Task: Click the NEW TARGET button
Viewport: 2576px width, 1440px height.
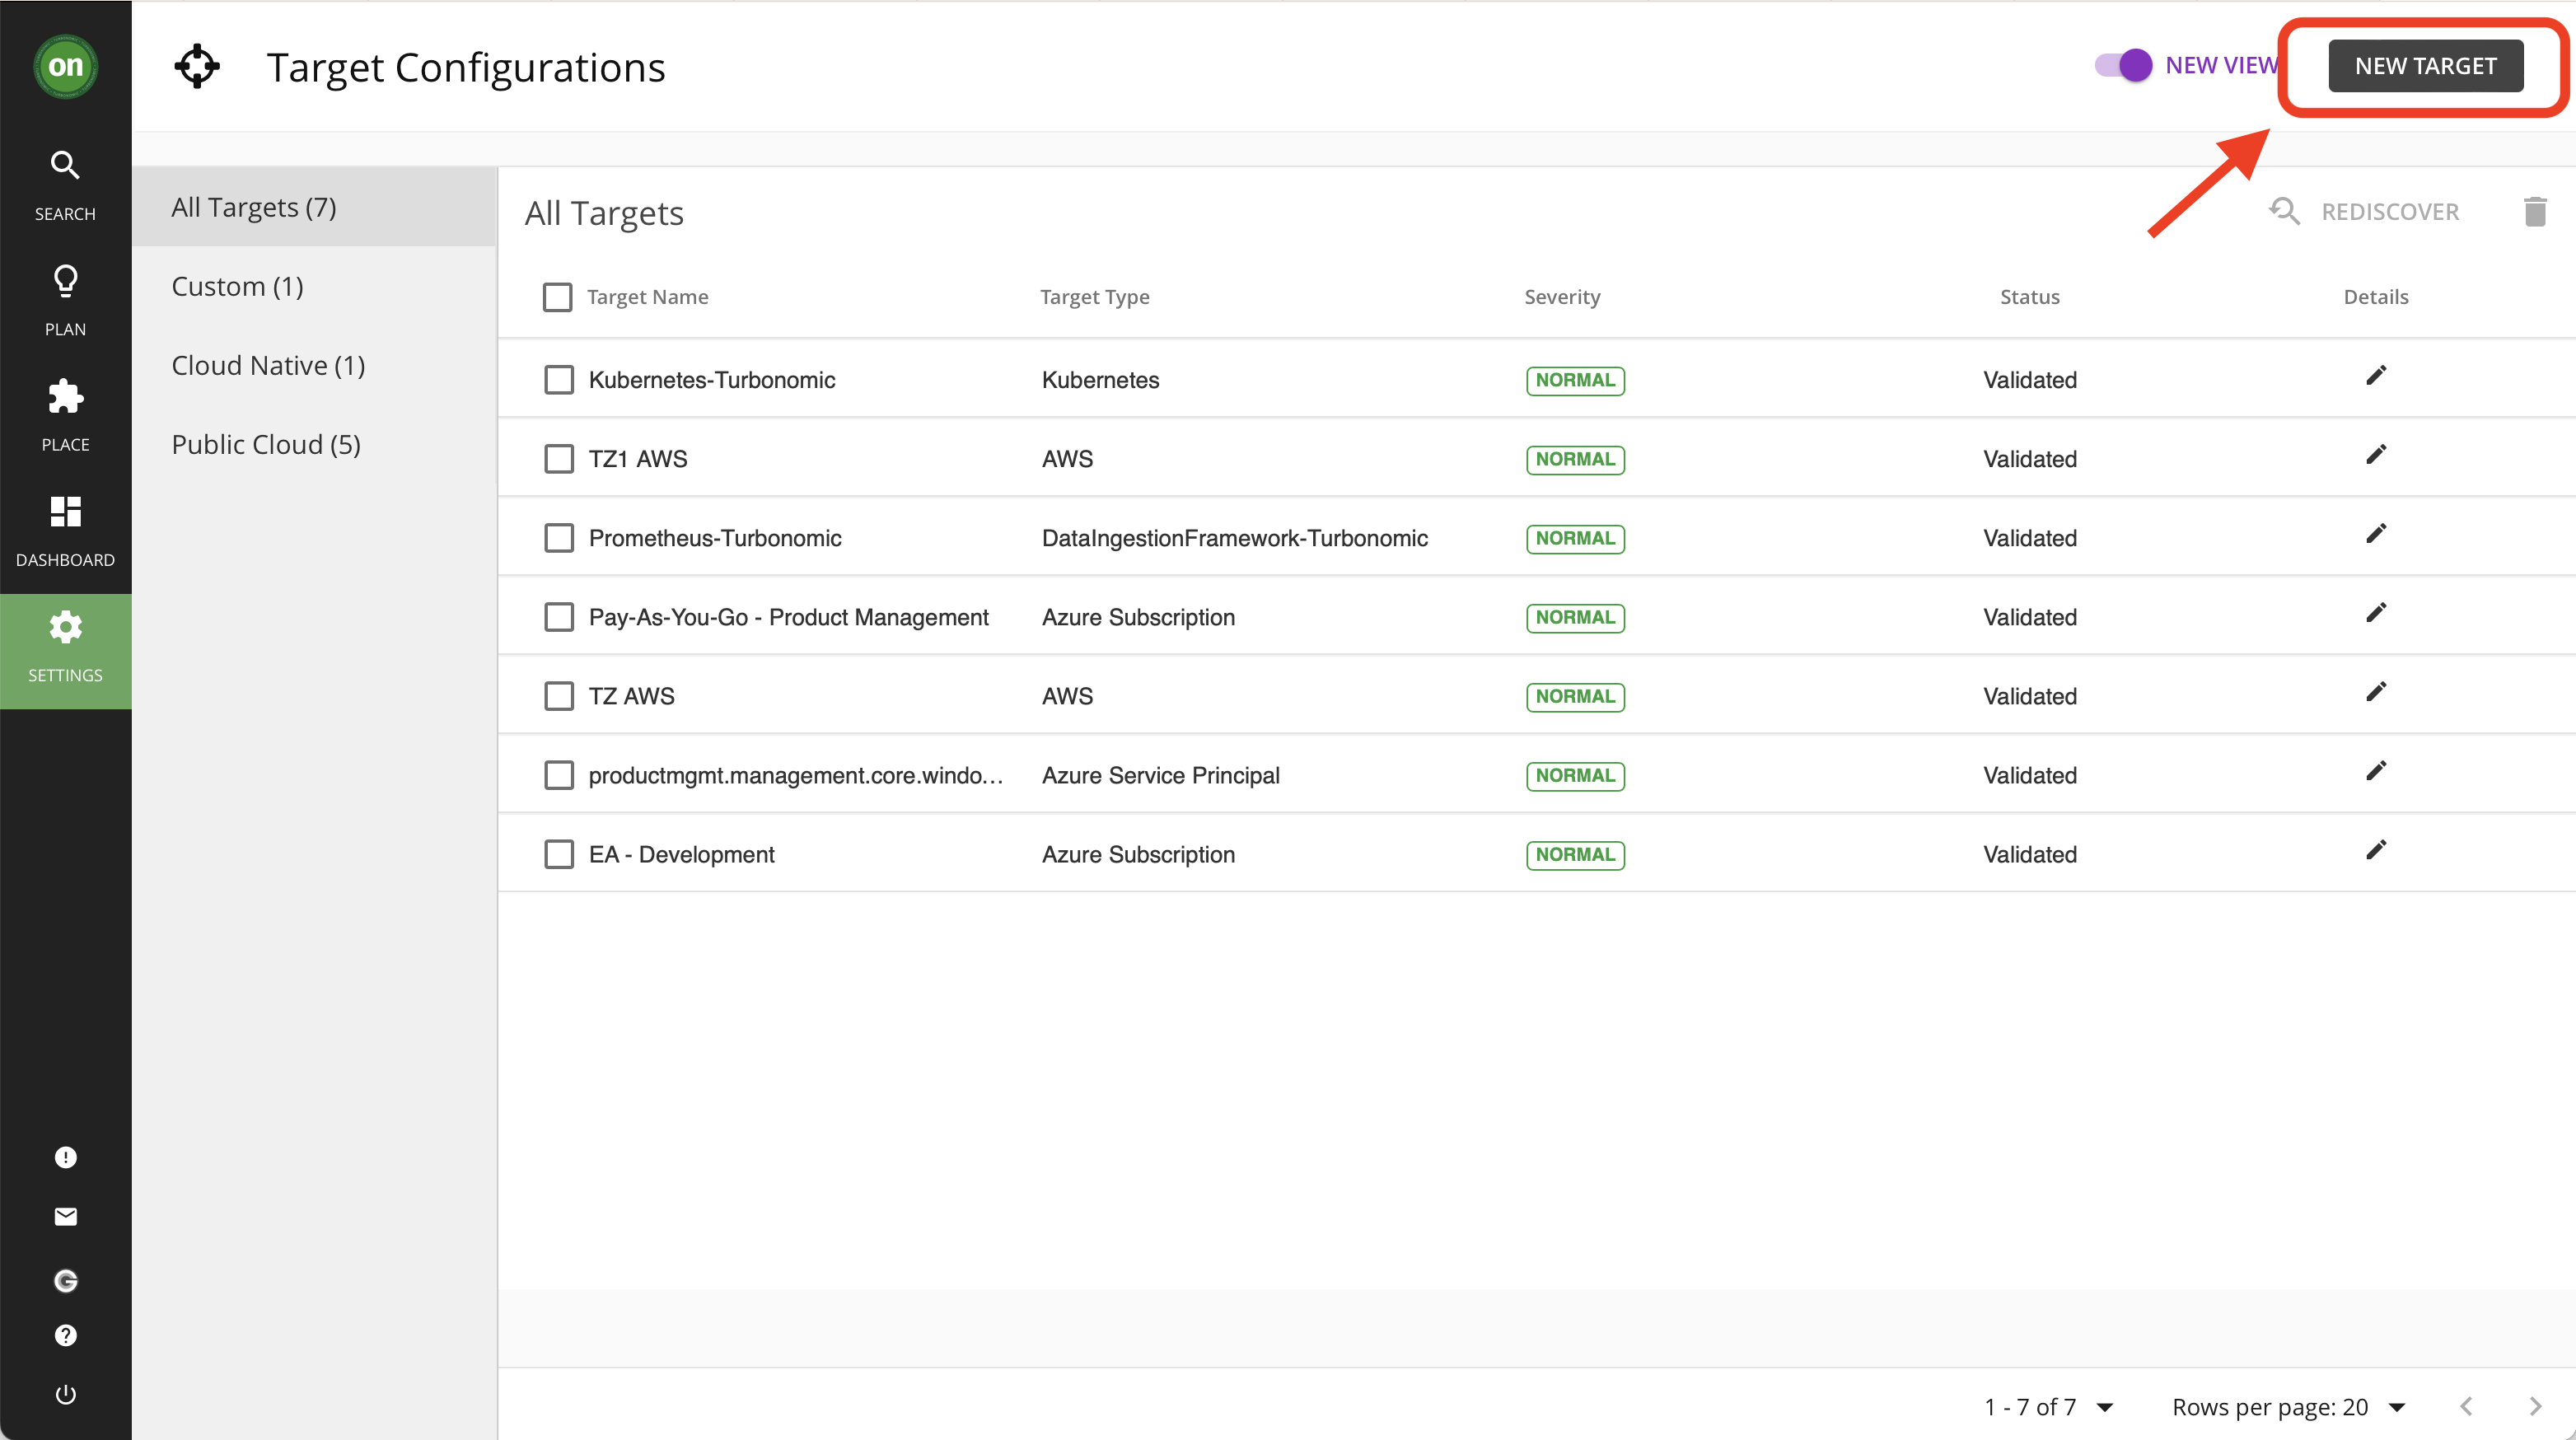Action: click(x=2425, y=65)
